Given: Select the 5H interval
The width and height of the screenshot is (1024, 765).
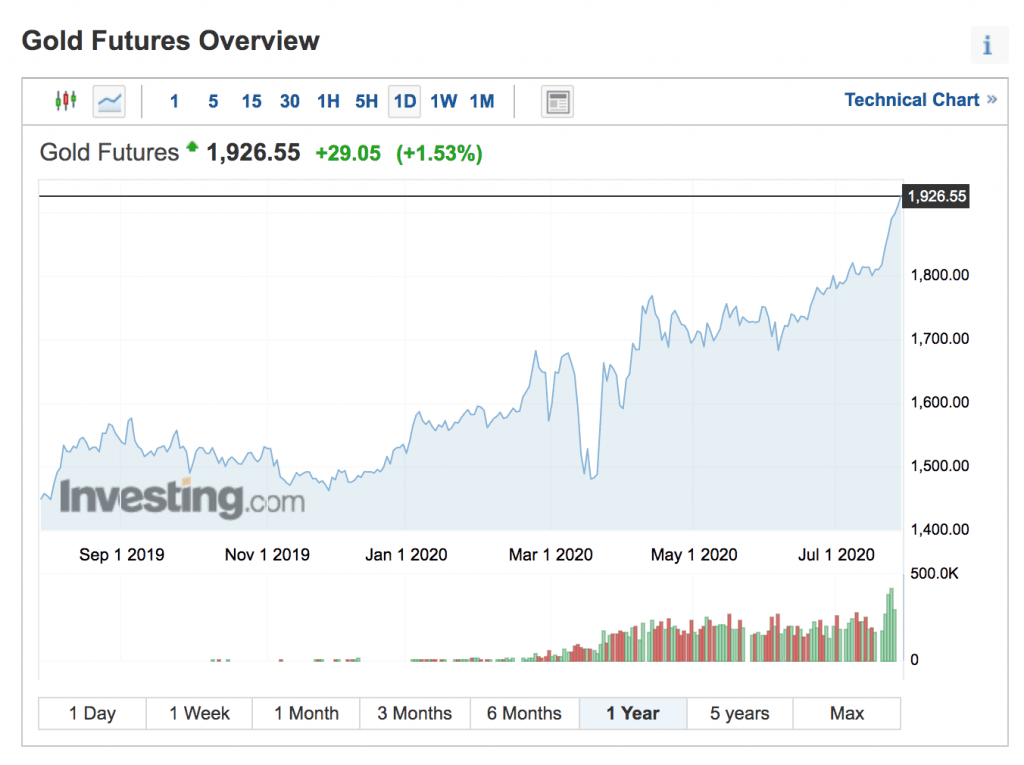Looking at the screenshot, I should 366,101.
